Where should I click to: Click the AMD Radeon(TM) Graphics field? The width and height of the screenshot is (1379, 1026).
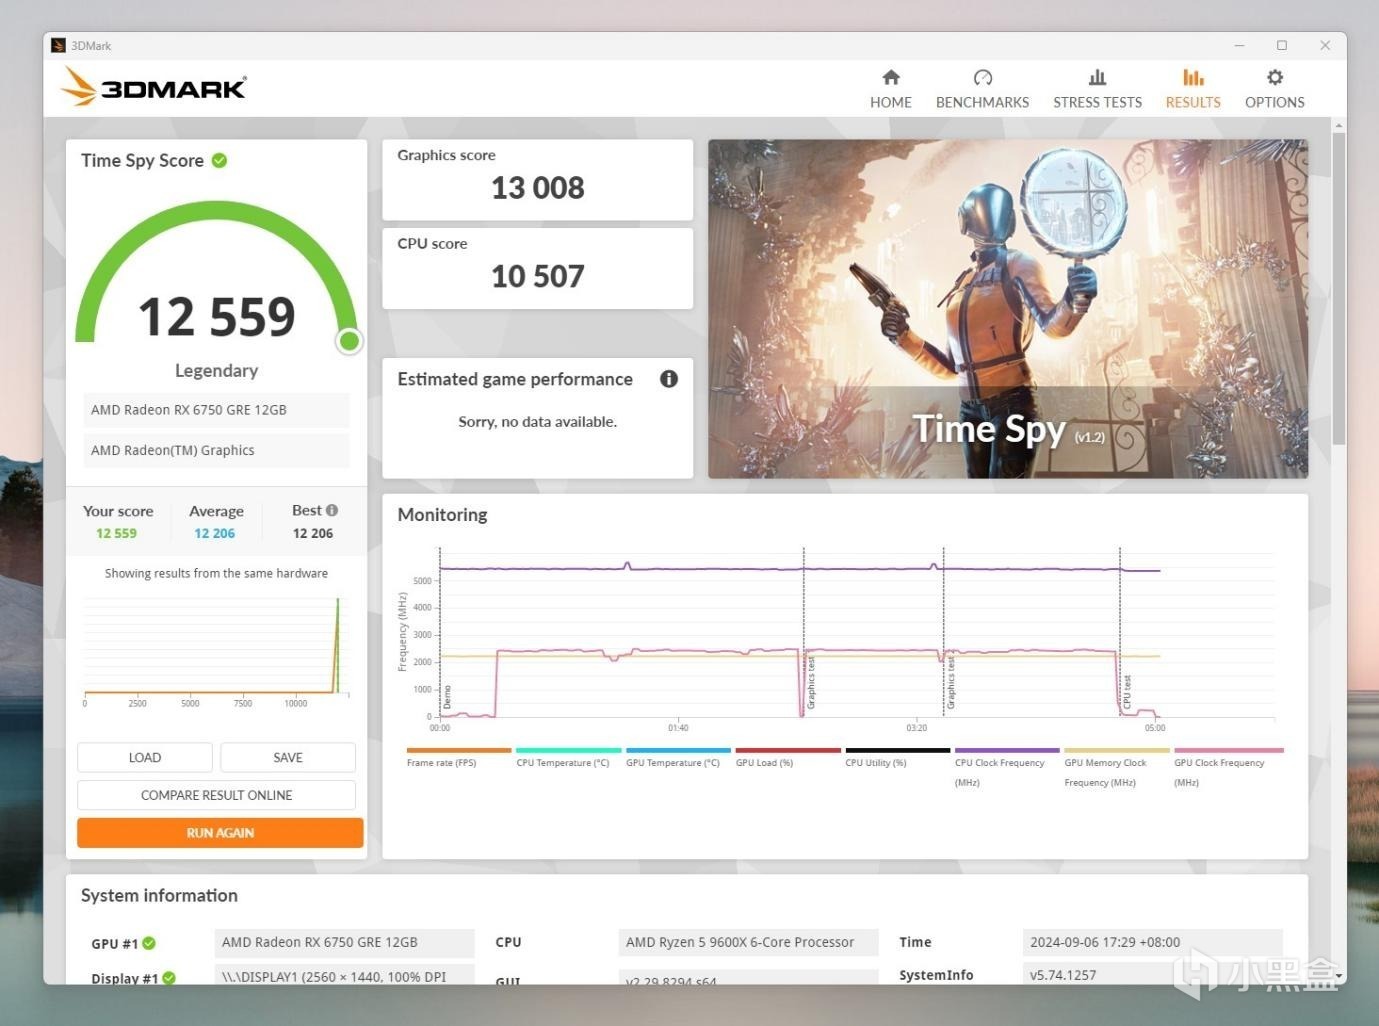point(216,451)
